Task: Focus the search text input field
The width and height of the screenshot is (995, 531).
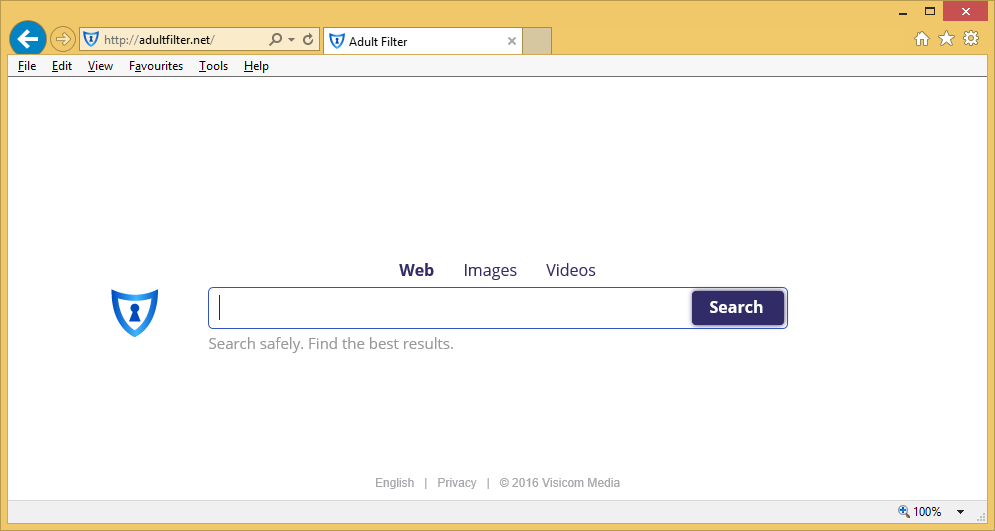Action: 450,308
